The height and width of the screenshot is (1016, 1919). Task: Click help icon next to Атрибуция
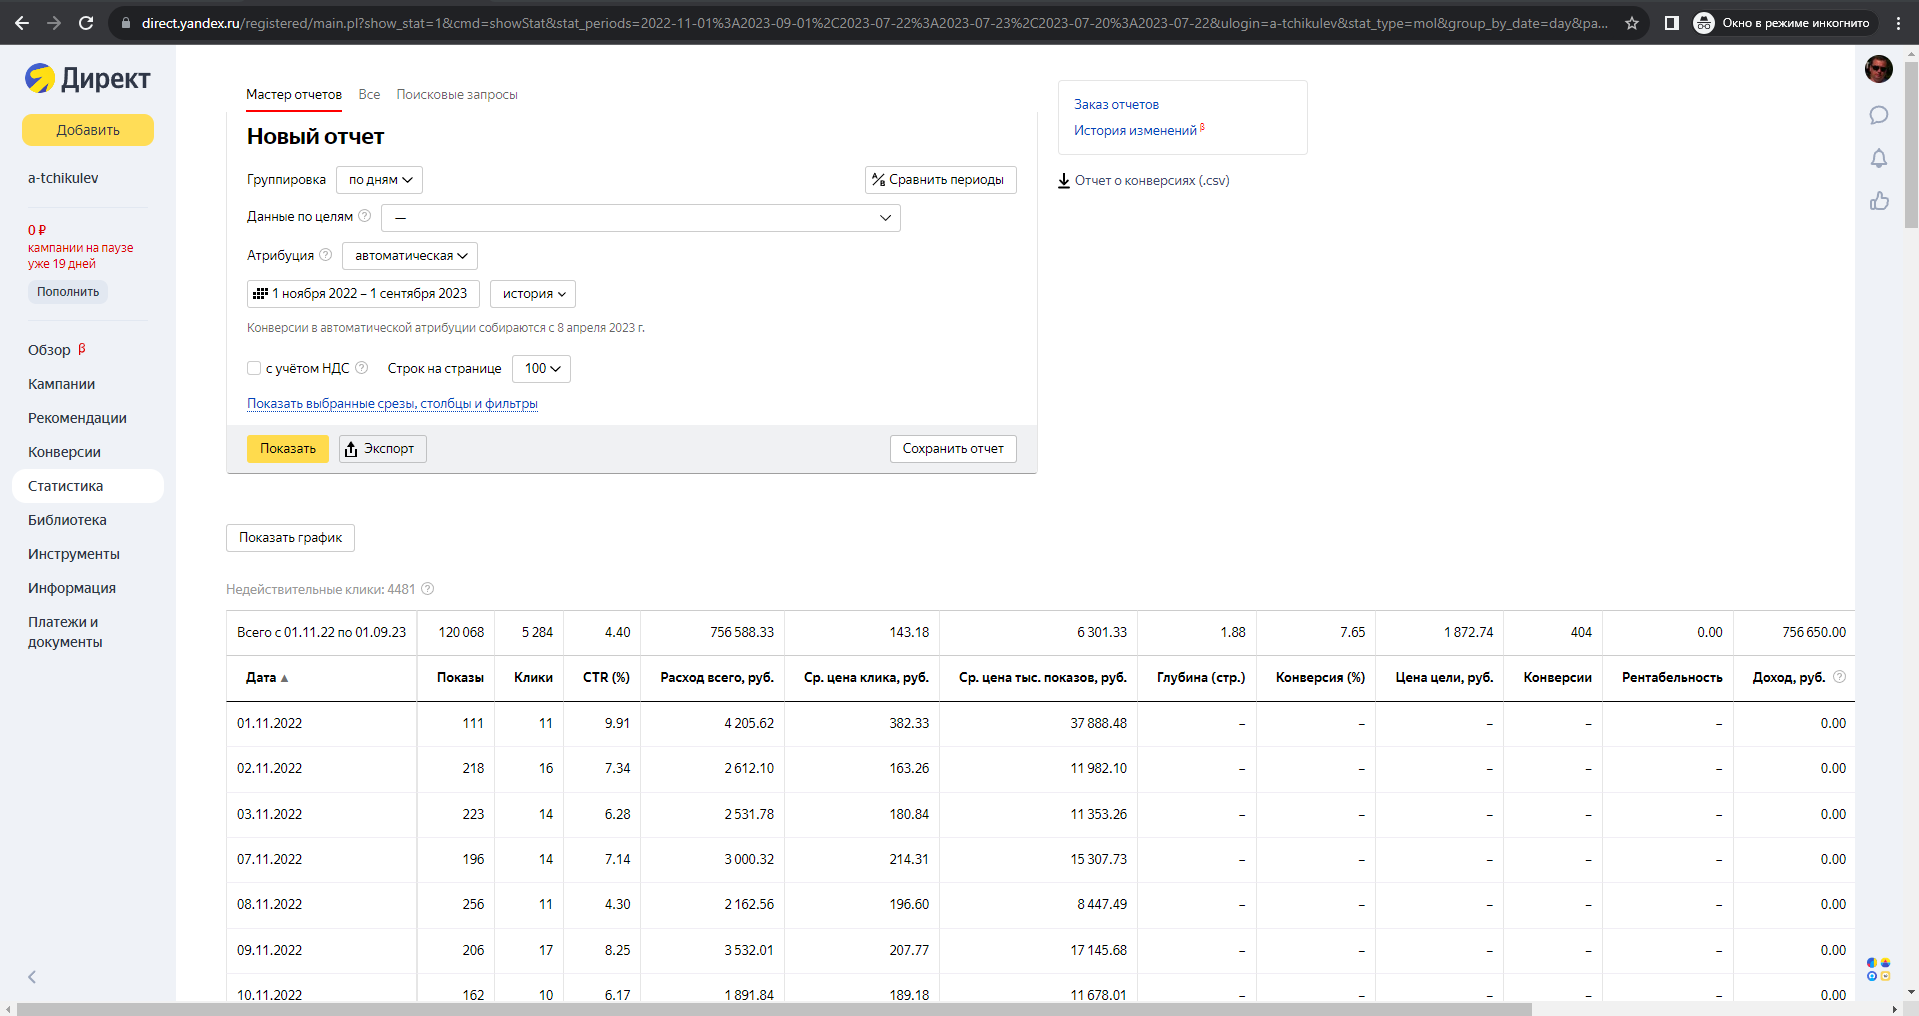325,255
